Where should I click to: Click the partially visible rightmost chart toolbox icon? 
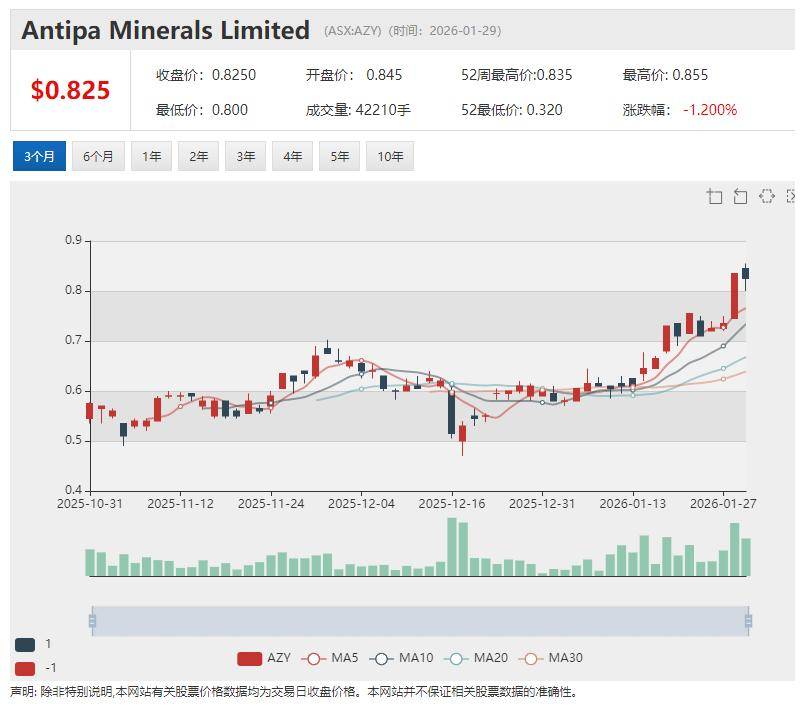coord(791,196)
